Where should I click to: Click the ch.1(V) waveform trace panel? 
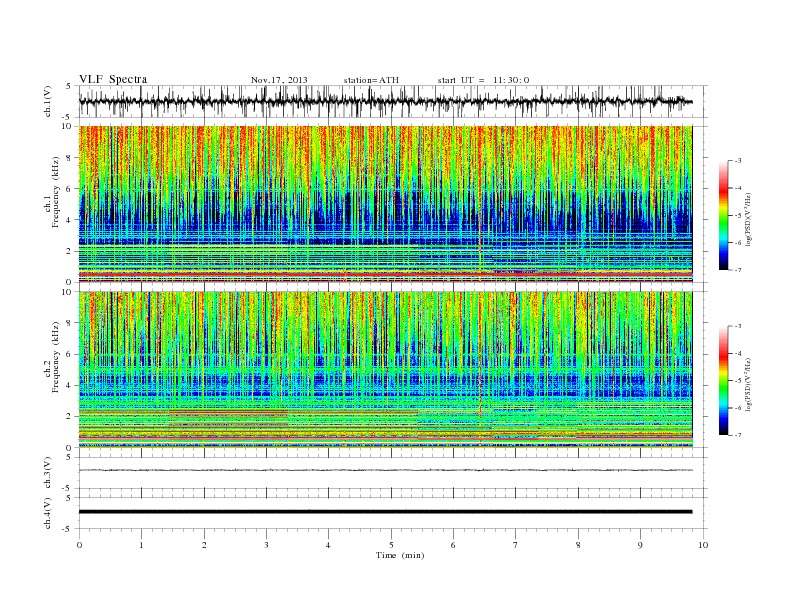pos(393,101)
